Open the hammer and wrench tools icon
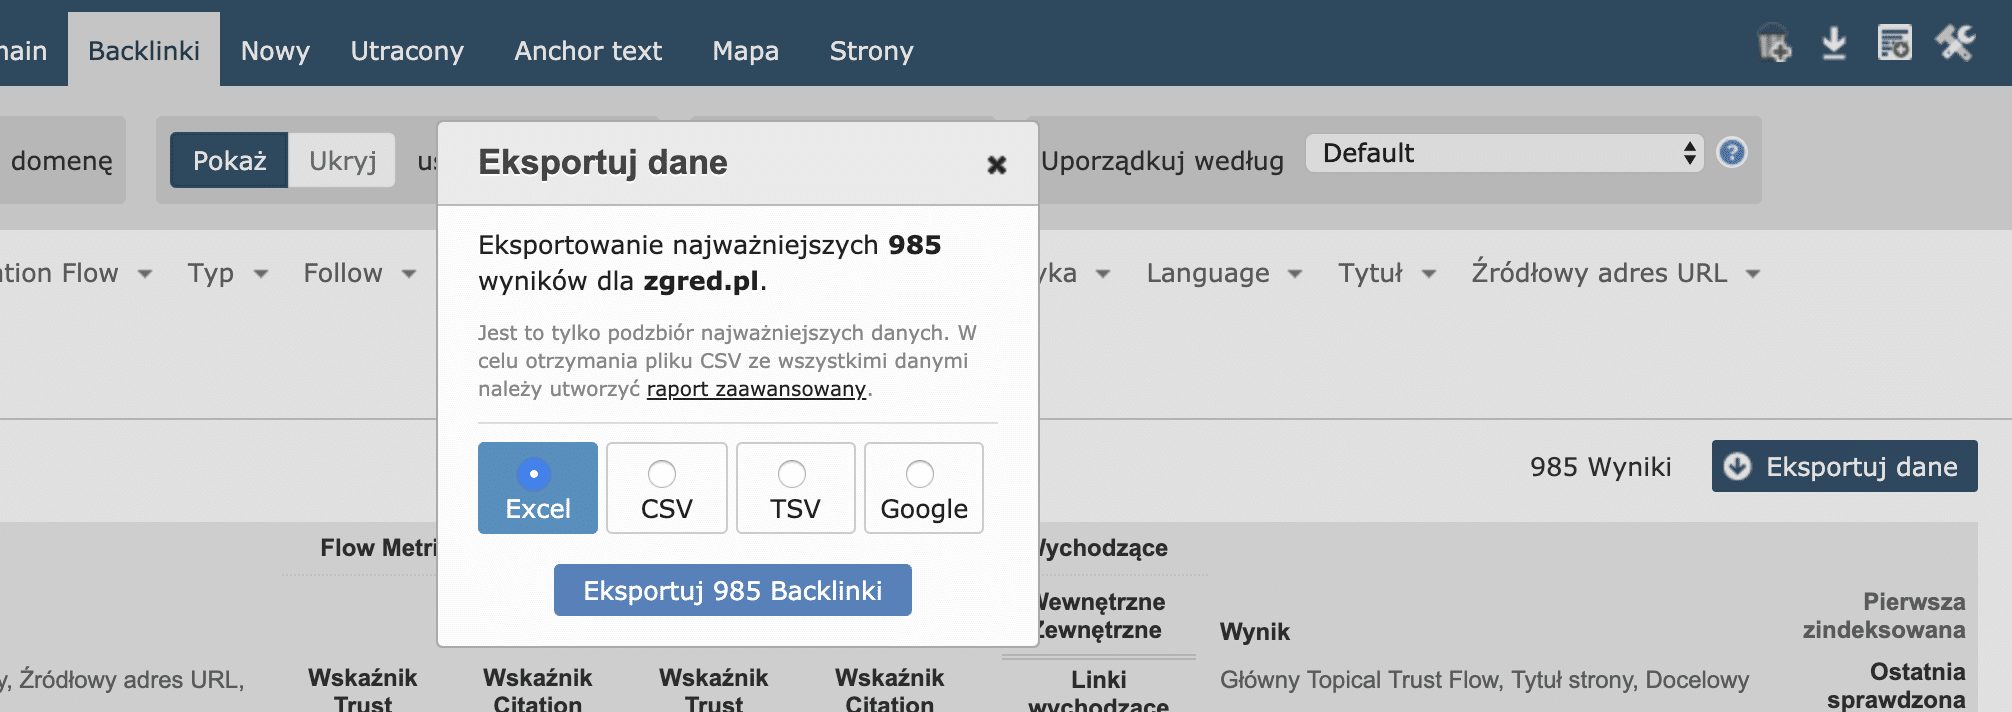Viewport: 2012px width, 712px height. (x=1955, y=44)
